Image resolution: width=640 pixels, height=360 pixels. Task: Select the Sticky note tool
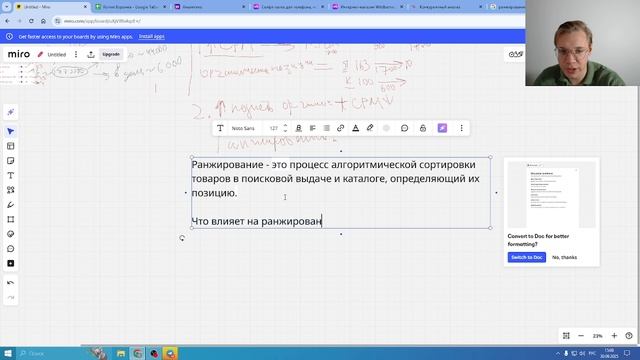pos(11,160)
